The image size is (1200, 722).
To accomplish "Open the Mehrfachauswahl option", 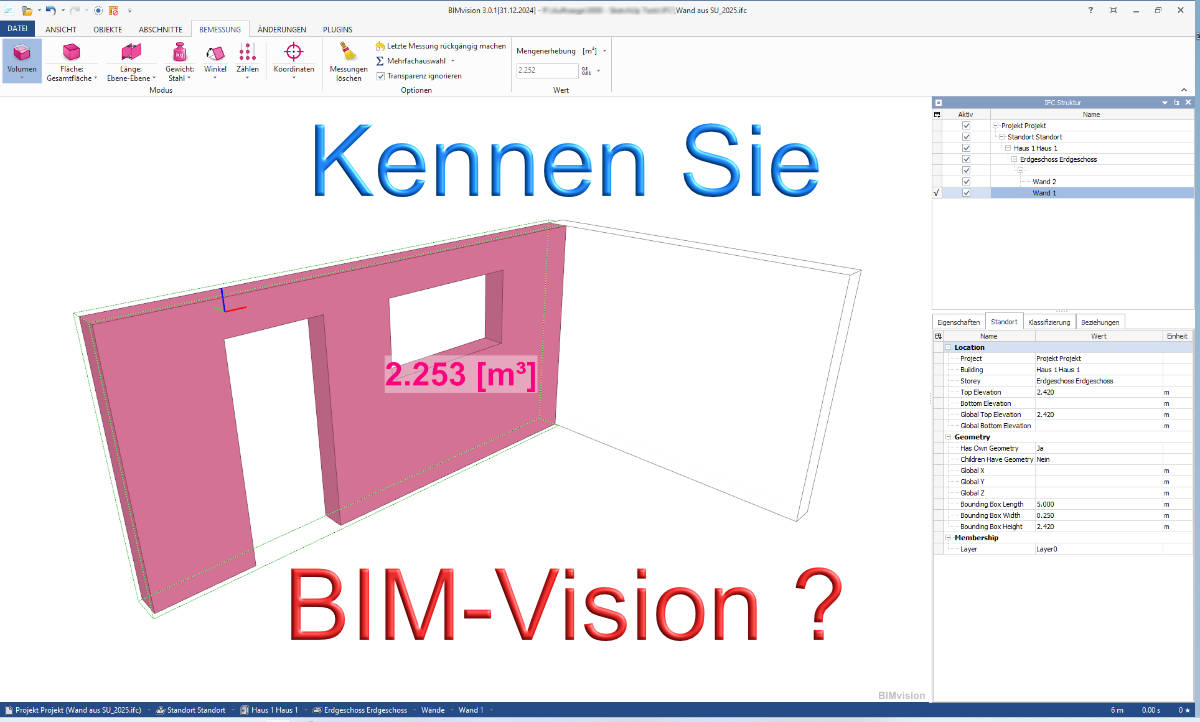I will [x=415, y=61].
